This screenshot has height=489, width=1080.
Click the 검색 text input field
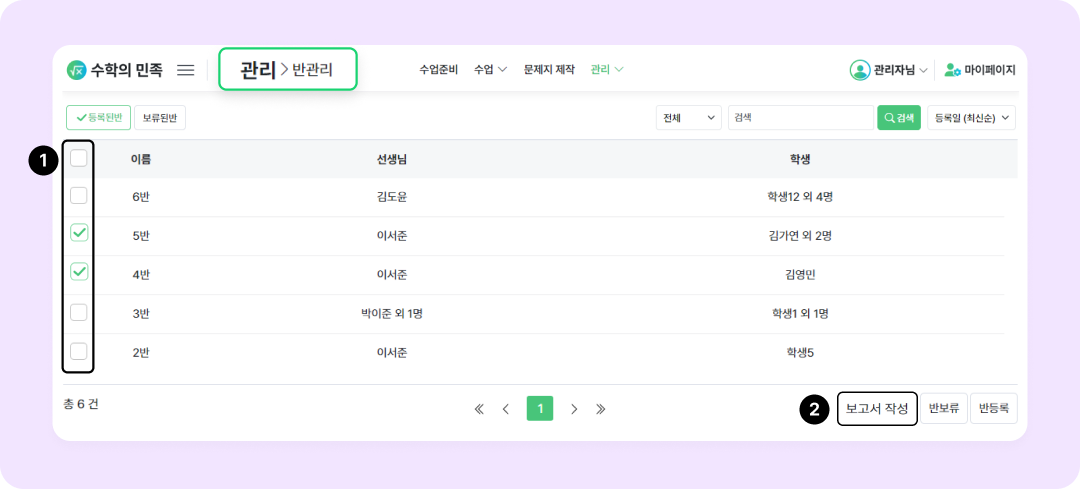(800, 118)
